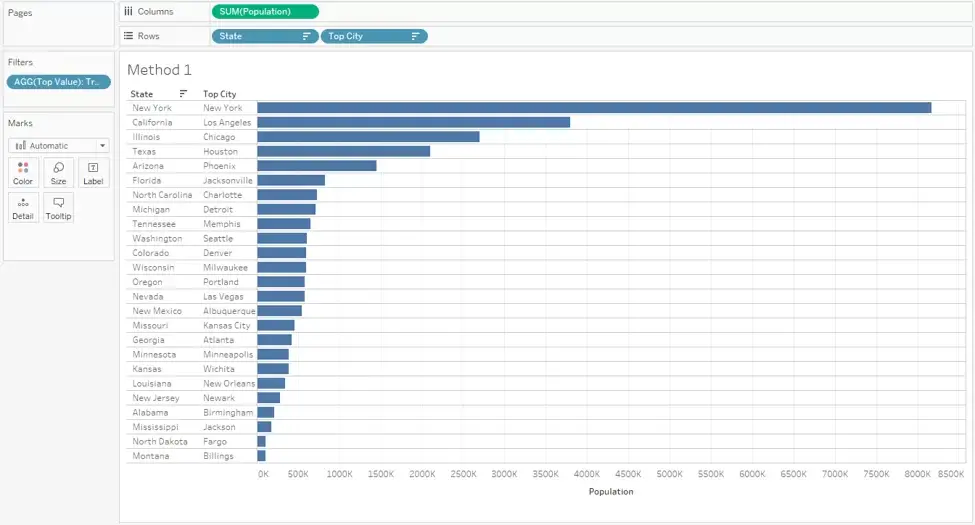Viewport: 975px width, 525px height.
Task: Click sort icon beside State header
Action: coord(183,94)
